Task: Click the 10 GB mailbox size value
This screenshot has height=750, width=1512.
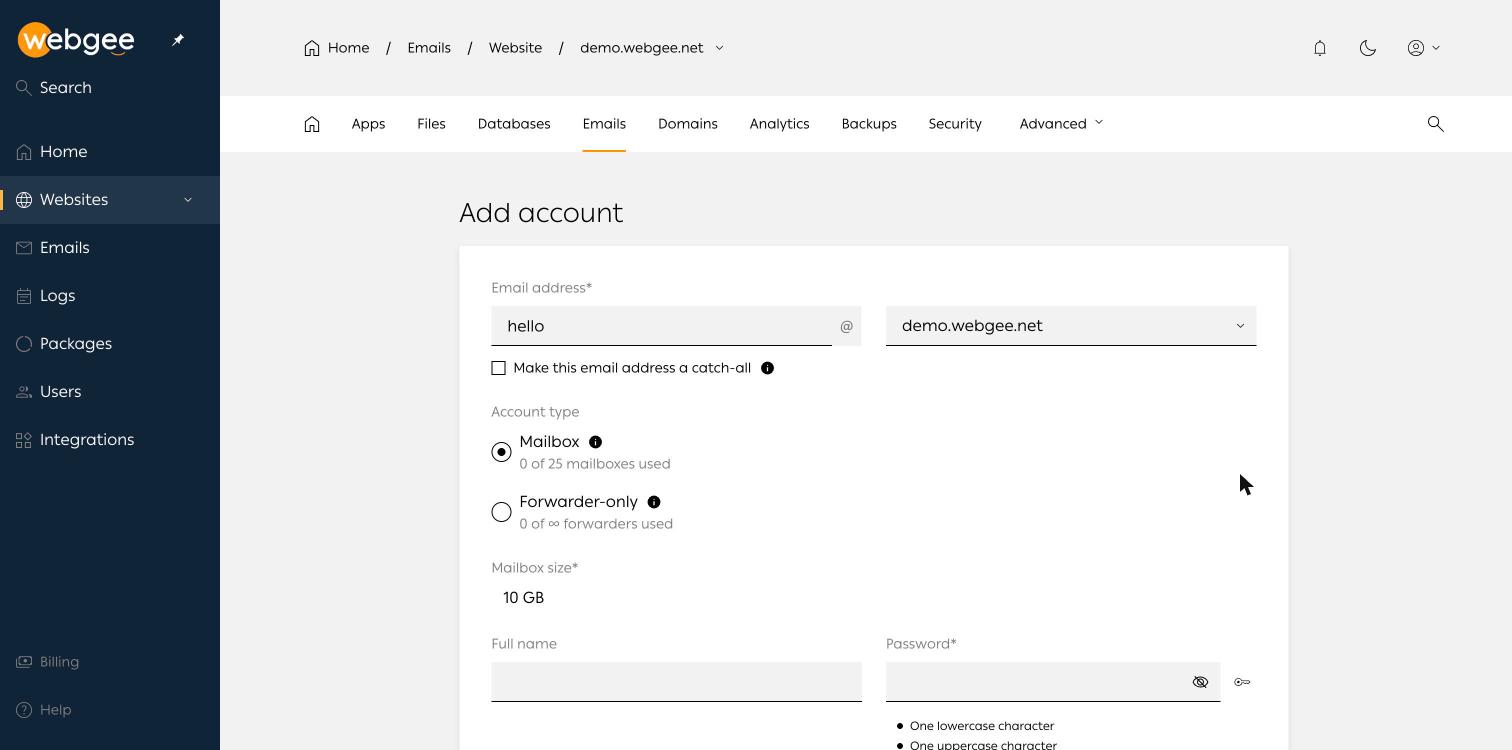Action: coord(524,598)
